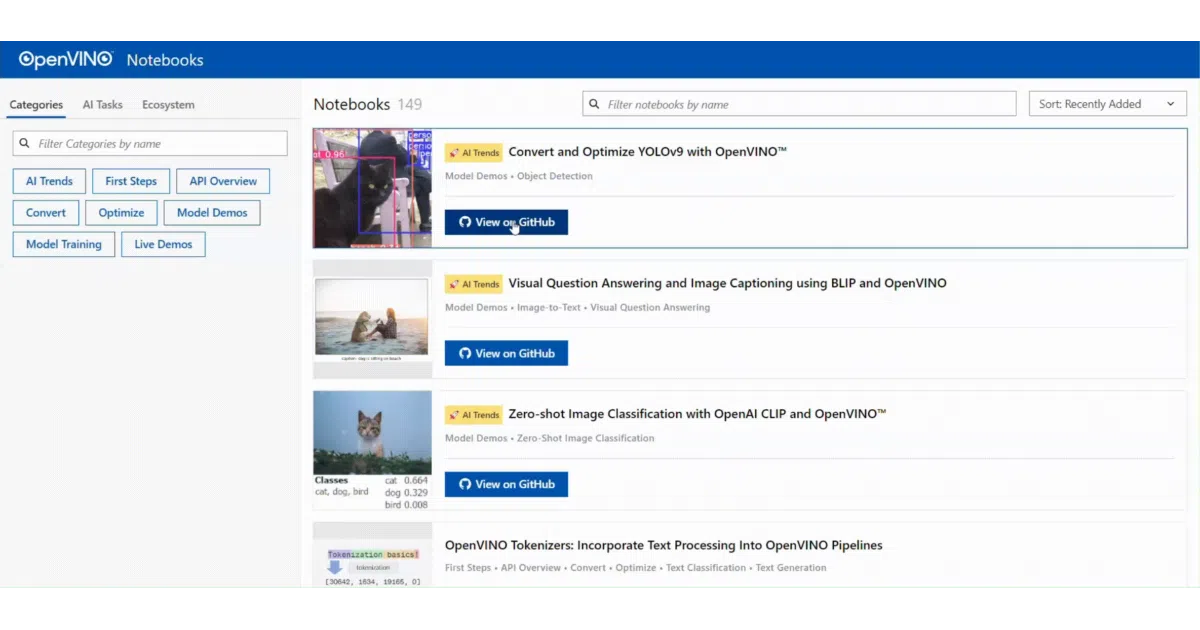Click 'OpenVINO Tokenizers' notebook title
The width and height of the screenshot is (1200, 630).
[664, 545]
